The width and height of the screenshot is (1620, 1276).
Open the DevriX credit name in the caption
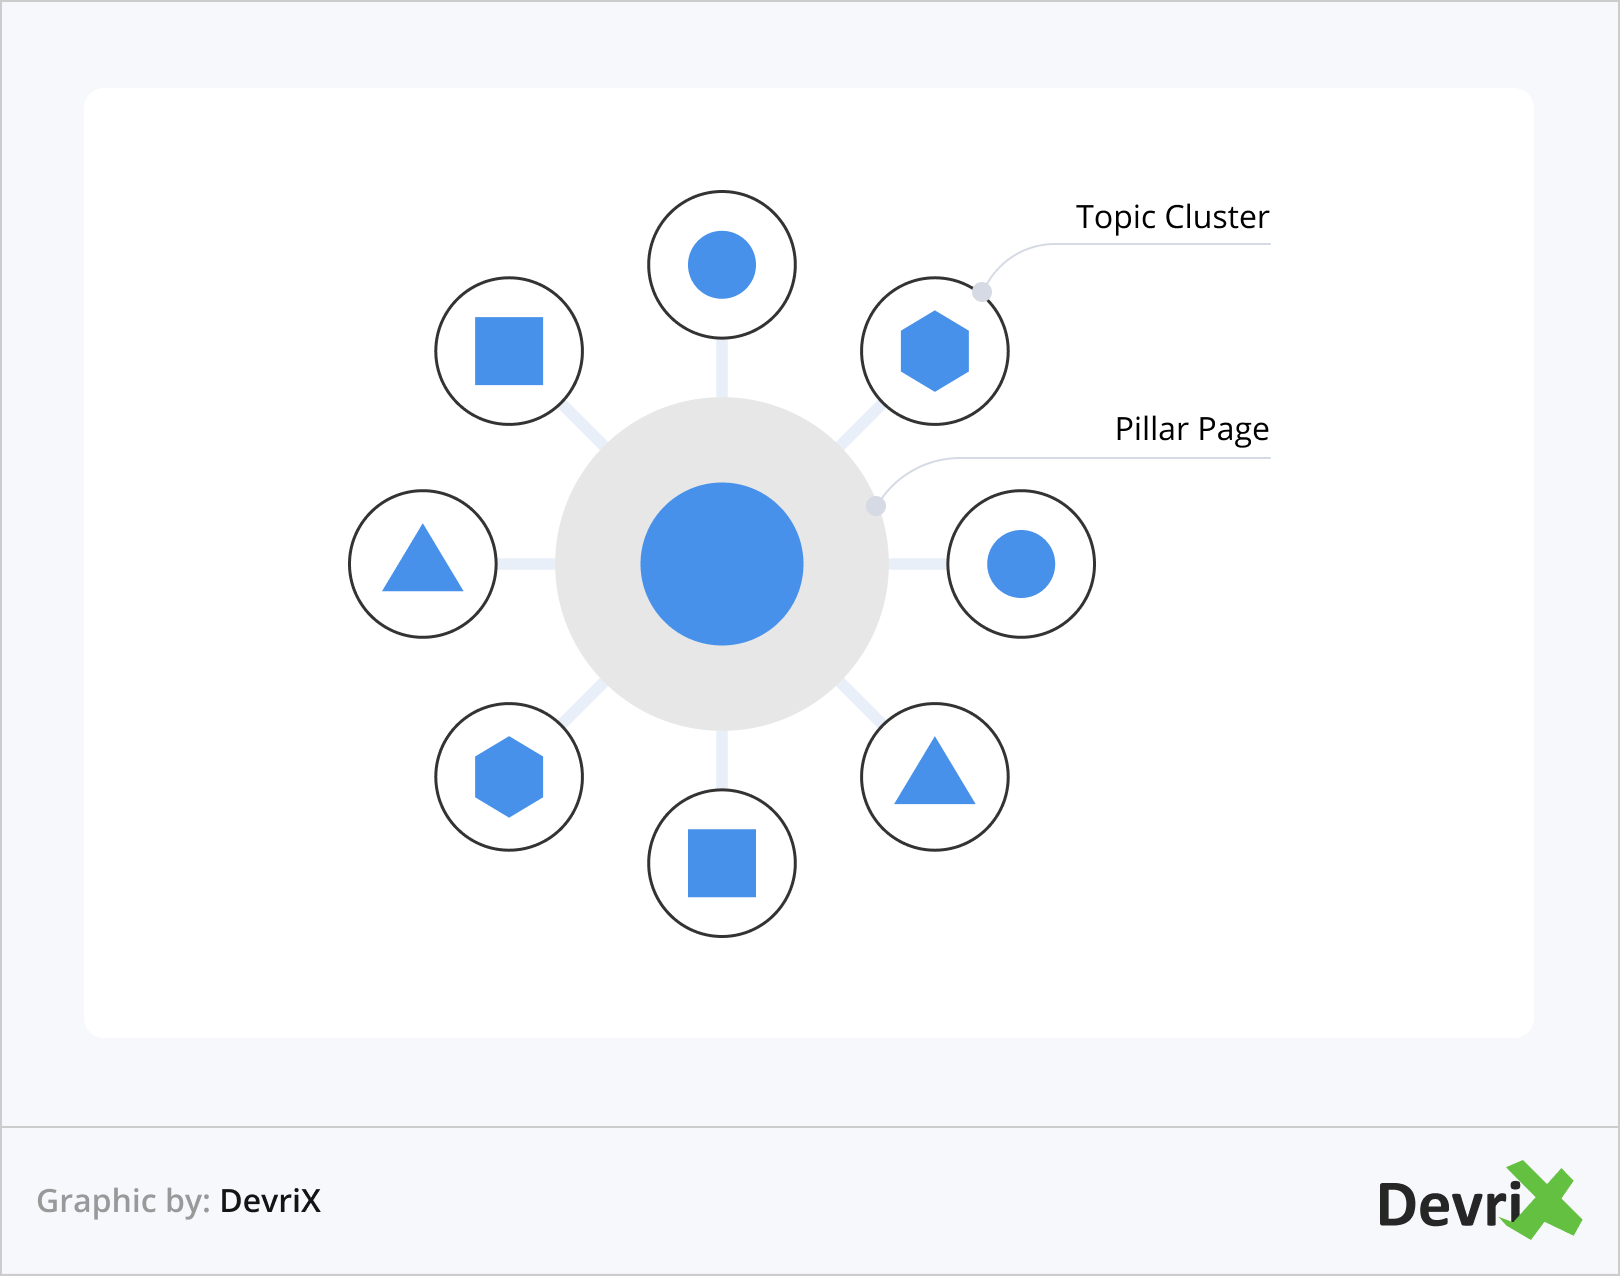[x=270, y=1200]
